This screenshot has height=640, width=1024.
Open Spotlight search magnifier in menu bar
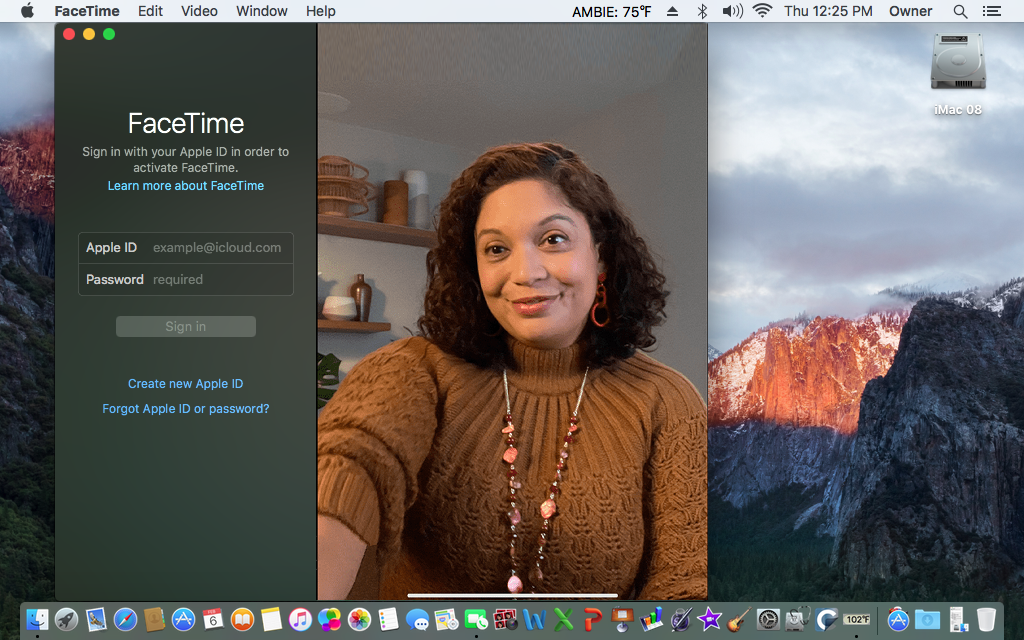[960, 11]
